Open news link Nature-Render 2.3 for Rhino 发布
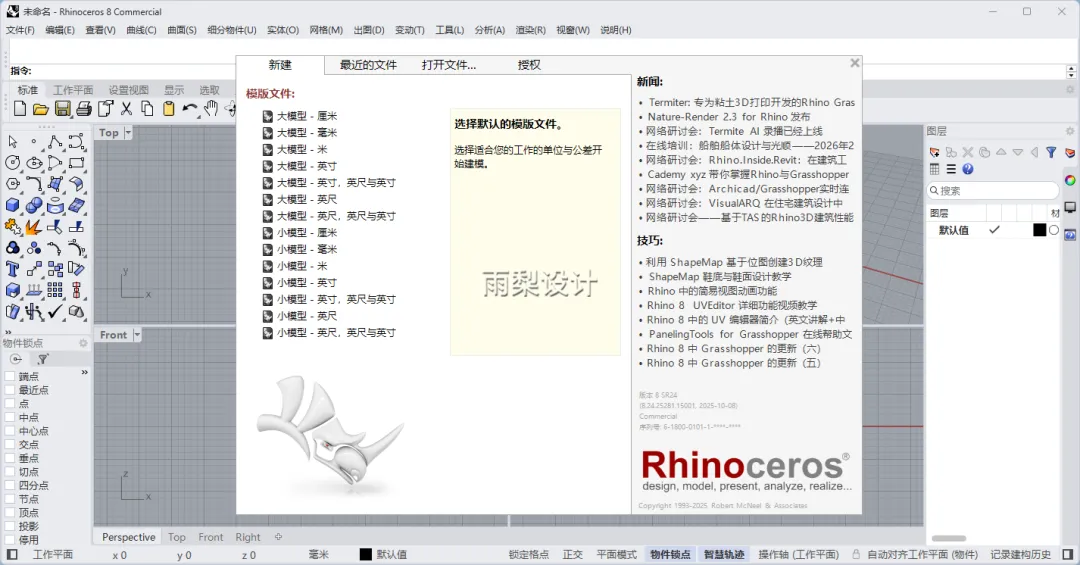The image size is (1080, 565). 728,117
